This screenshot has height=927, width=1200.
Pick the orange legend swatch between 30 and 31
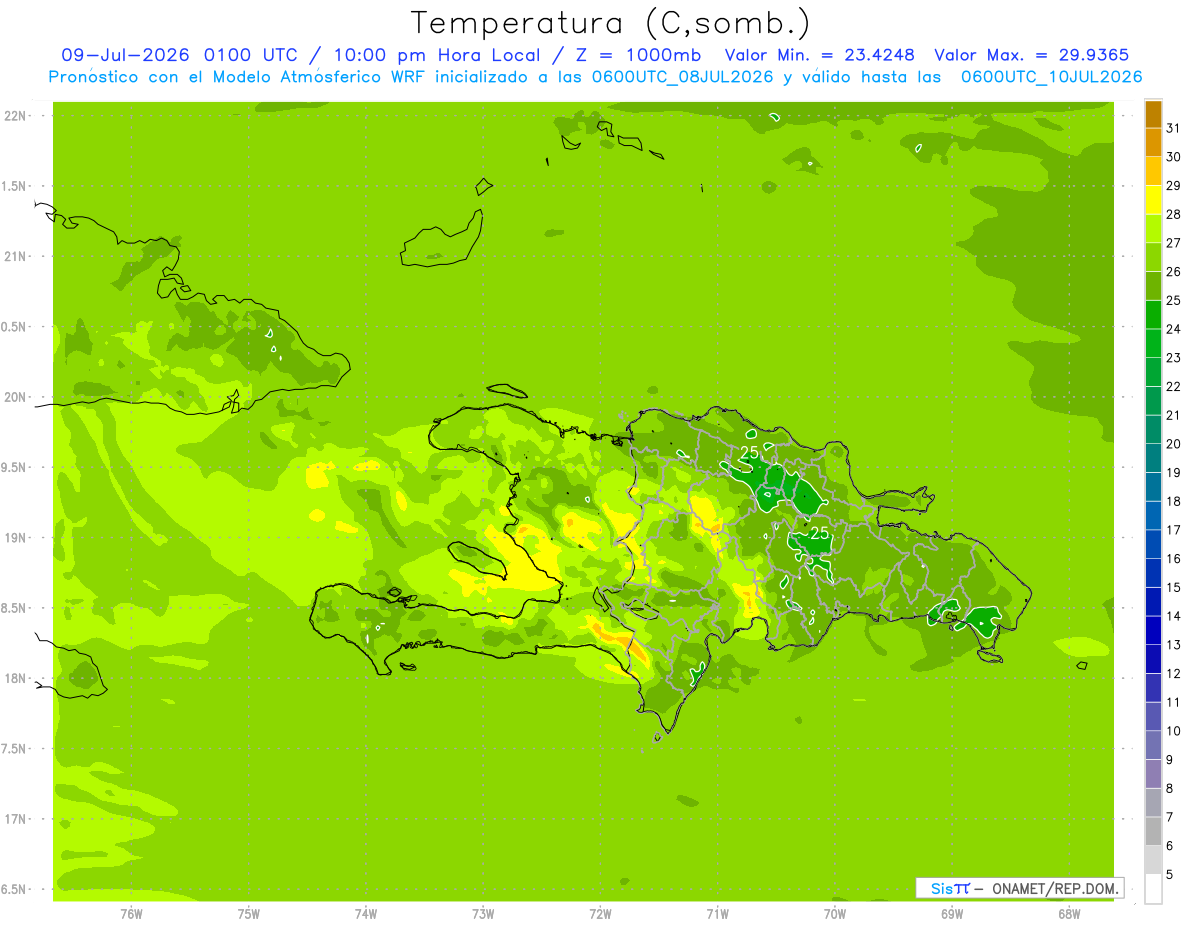tap(1153, 142)
